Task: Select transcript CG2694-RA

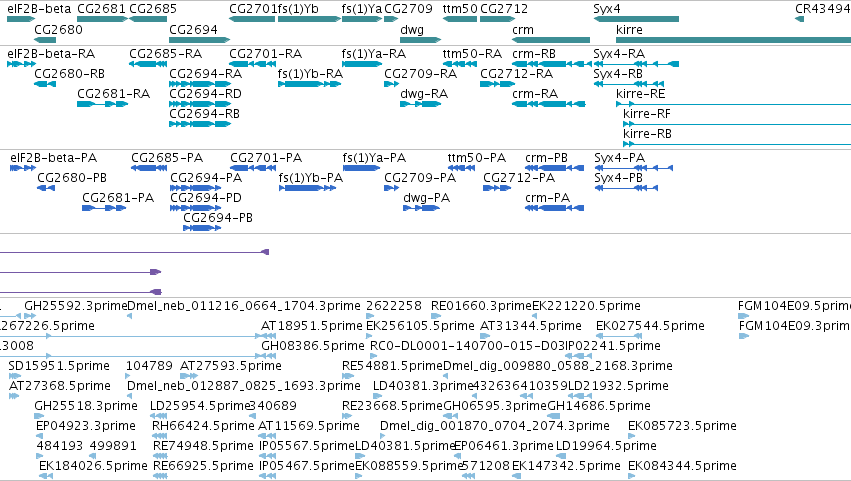Action: point(206,74)
